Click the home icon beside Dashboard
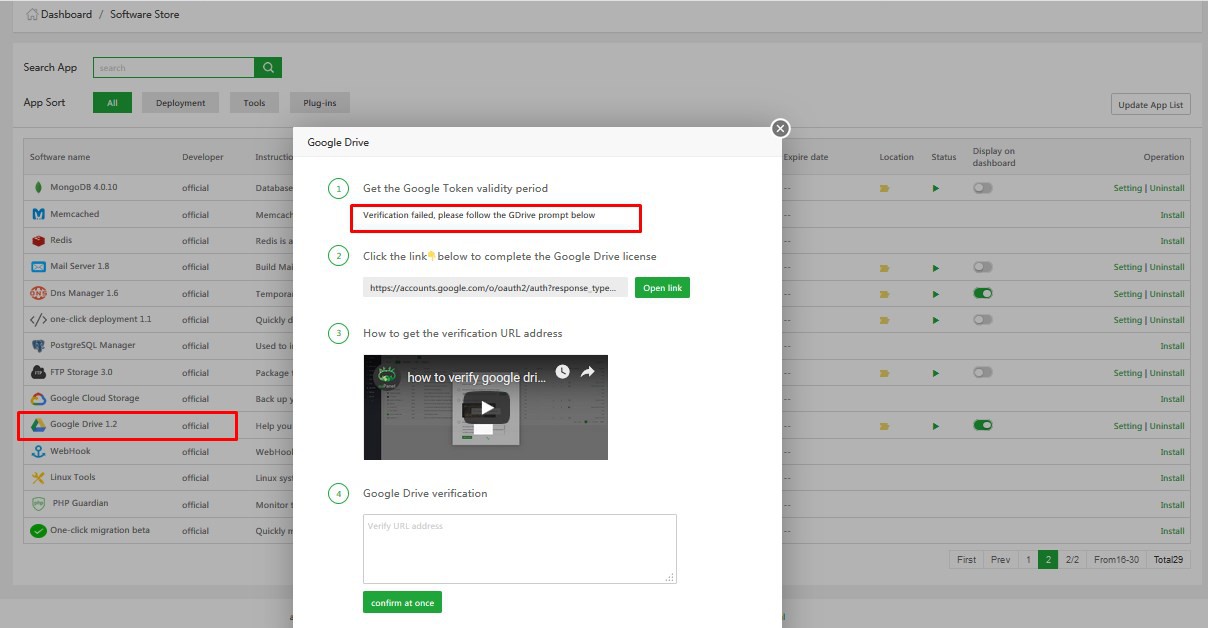The image size is (1208, 628). (x=31, y=15)
